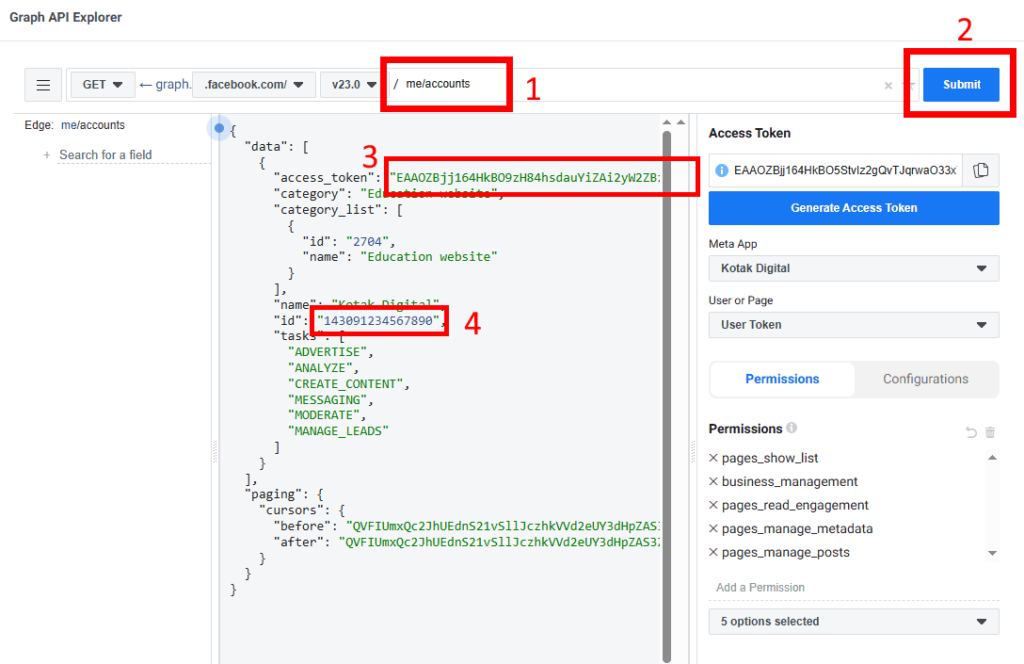Image resolution: width=1024 pixels, height=664 pixels.
Task: Click the trash icon to delete permissions
Action: (x=990, y=432)
